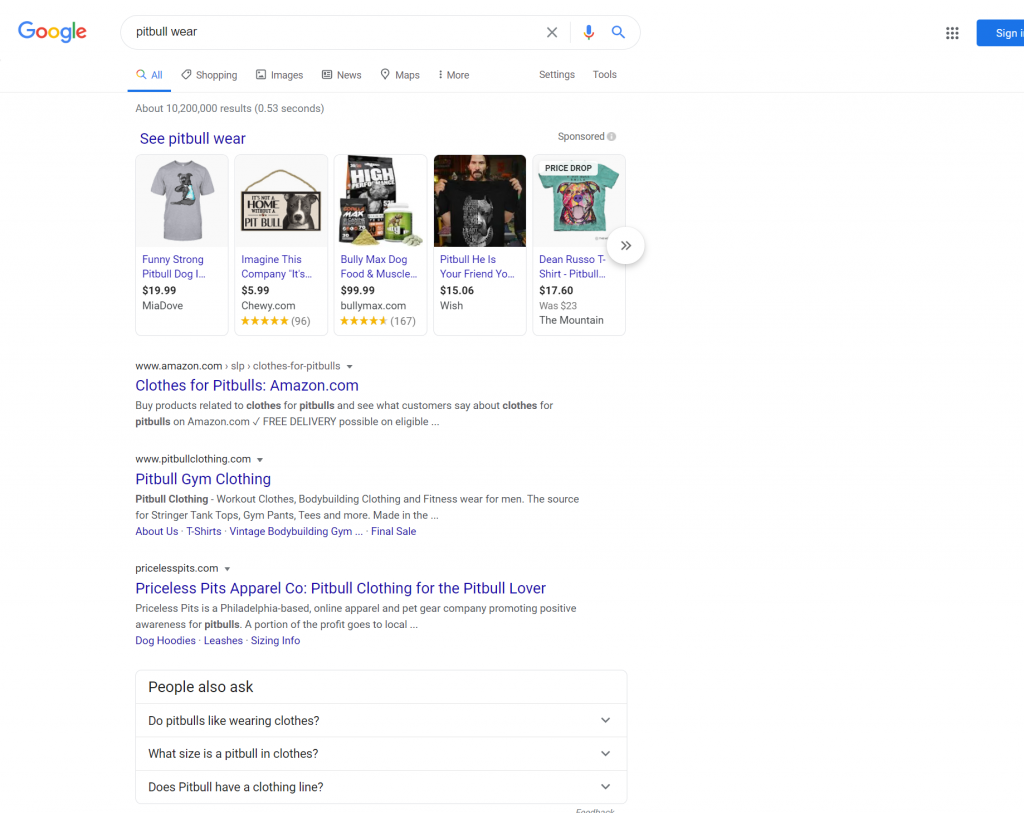Open Pitbull He Is Your Friend title
This screenshot has height=813, width=1024.
pos(477,266)
